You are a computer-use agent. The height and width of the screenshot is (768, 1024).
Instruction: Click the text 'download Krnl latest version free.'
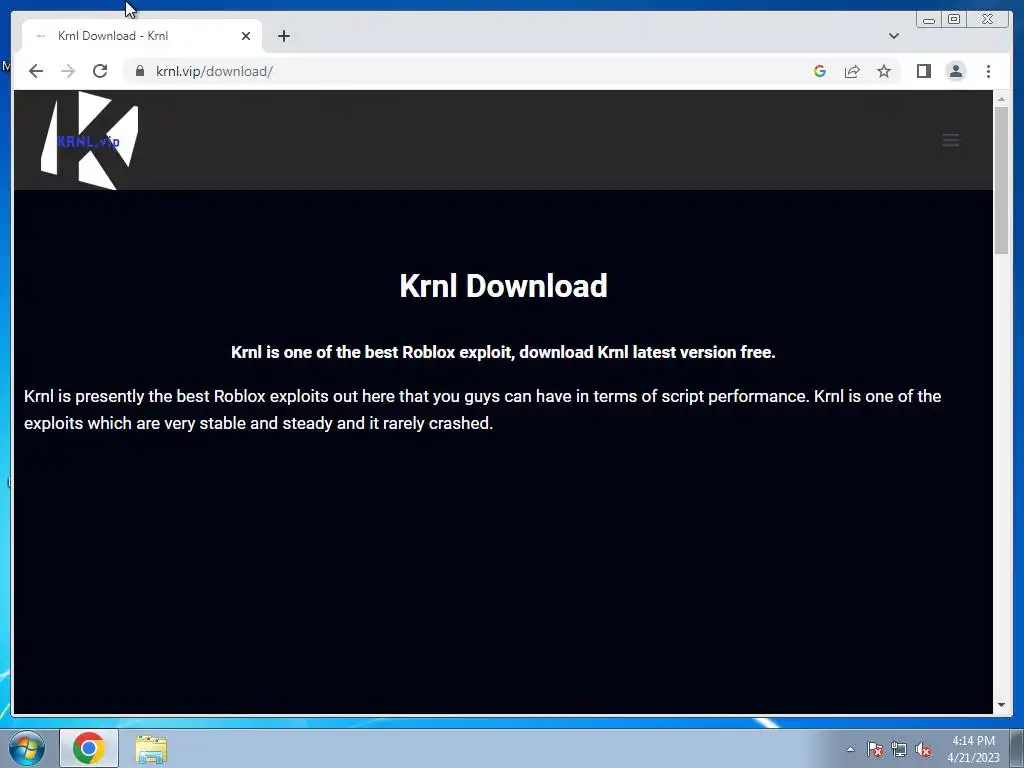647,352
